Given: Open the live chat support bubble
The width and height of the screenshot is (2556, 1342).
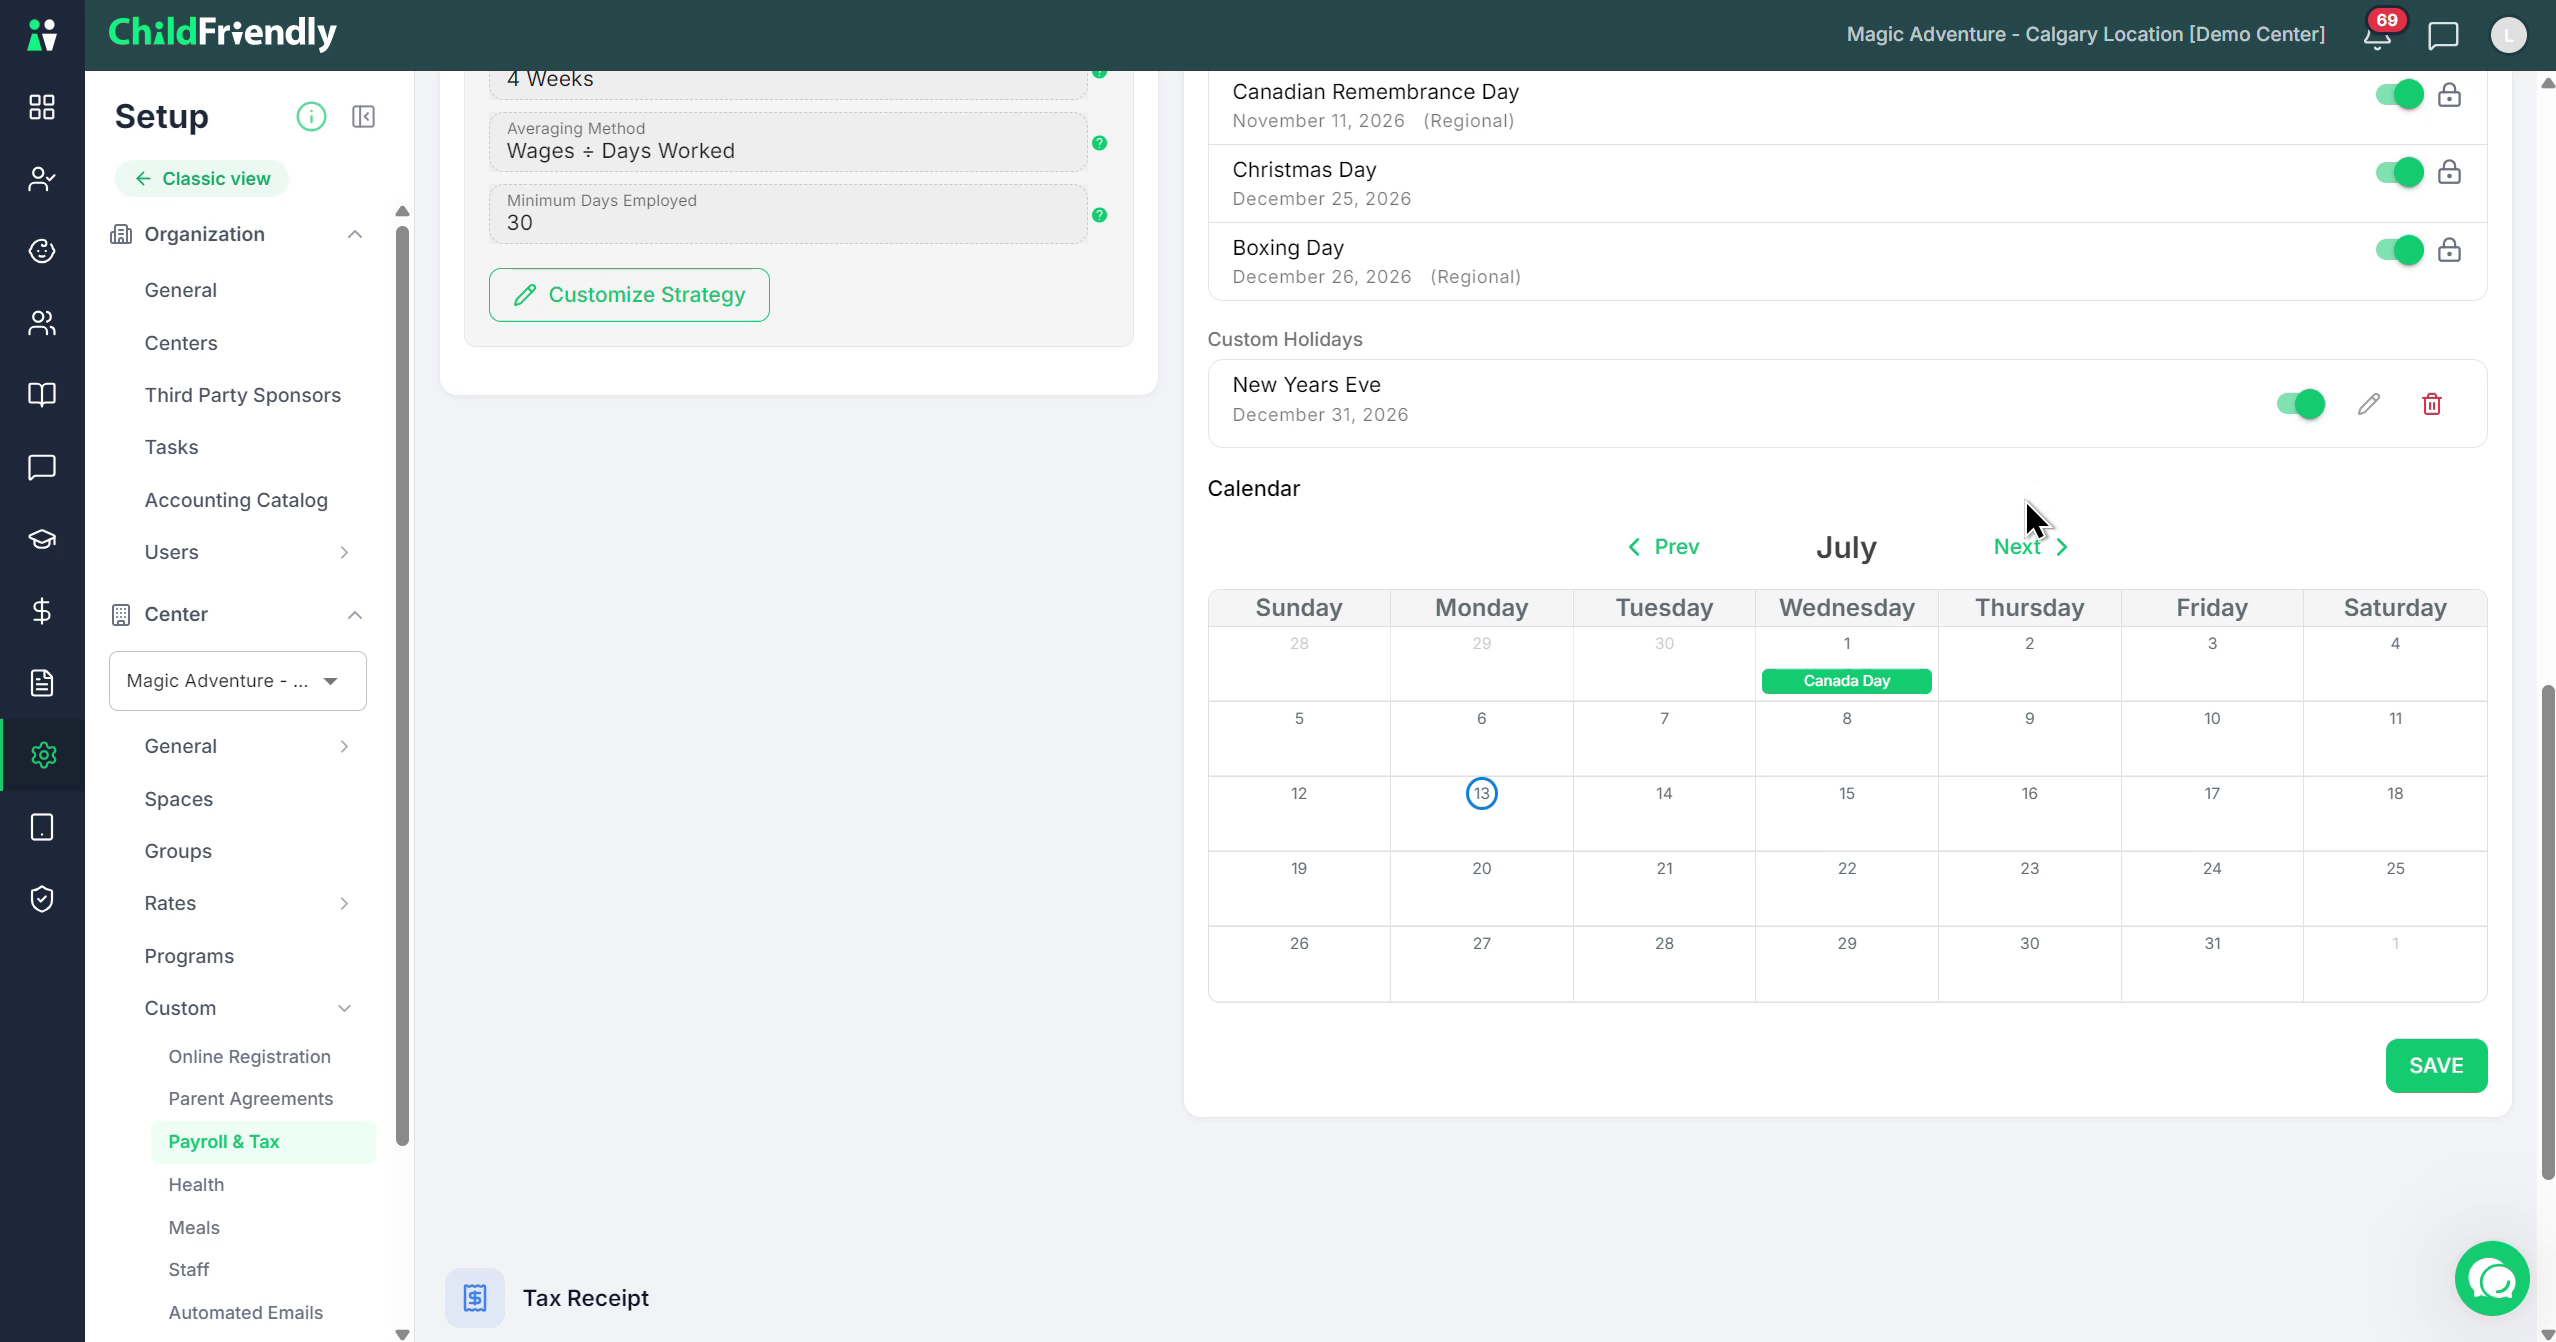Looking at the screenshot, I should tap(2492, 1279).
